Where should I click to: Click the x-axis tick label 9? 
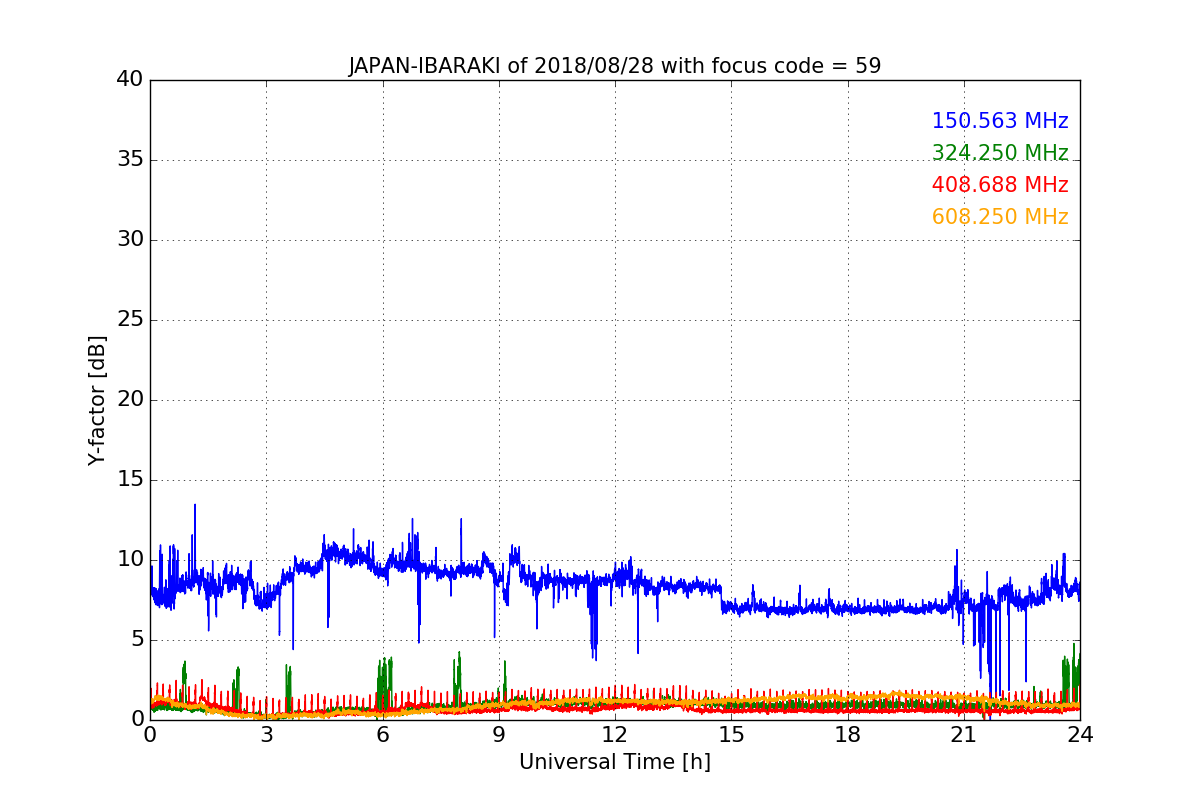click(499, 734)
